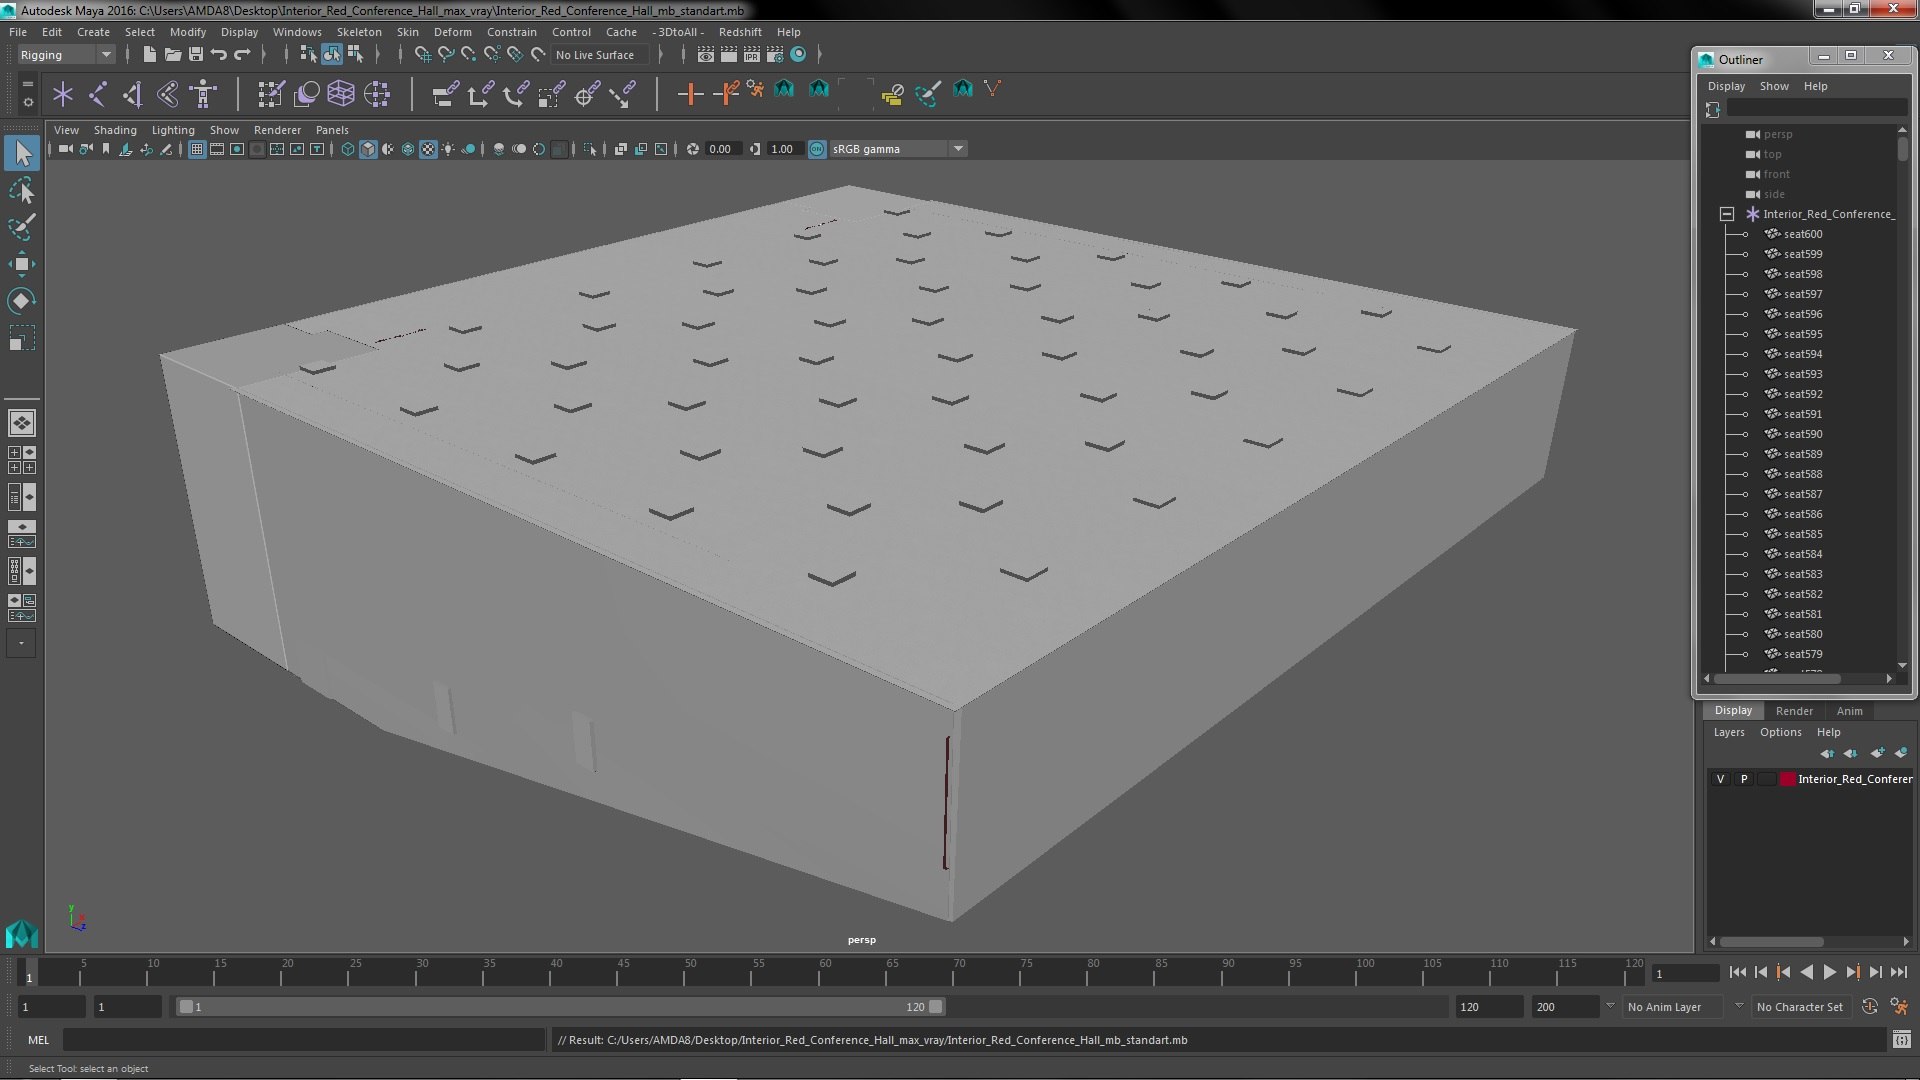Click the red layer color swatch
Screen dimensions: 1920x1080
click(x=1787, y=779)
